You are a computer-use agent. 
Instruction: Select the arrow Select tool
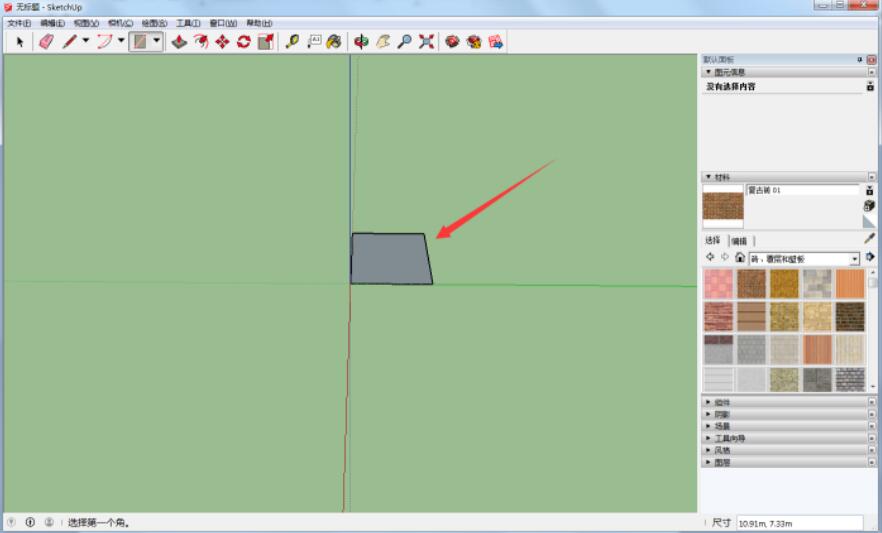tap(19, 41)
